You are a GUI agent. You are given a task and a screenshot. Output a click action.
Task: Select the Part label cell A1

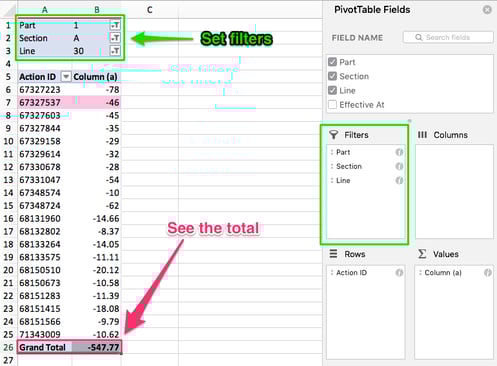45,25
